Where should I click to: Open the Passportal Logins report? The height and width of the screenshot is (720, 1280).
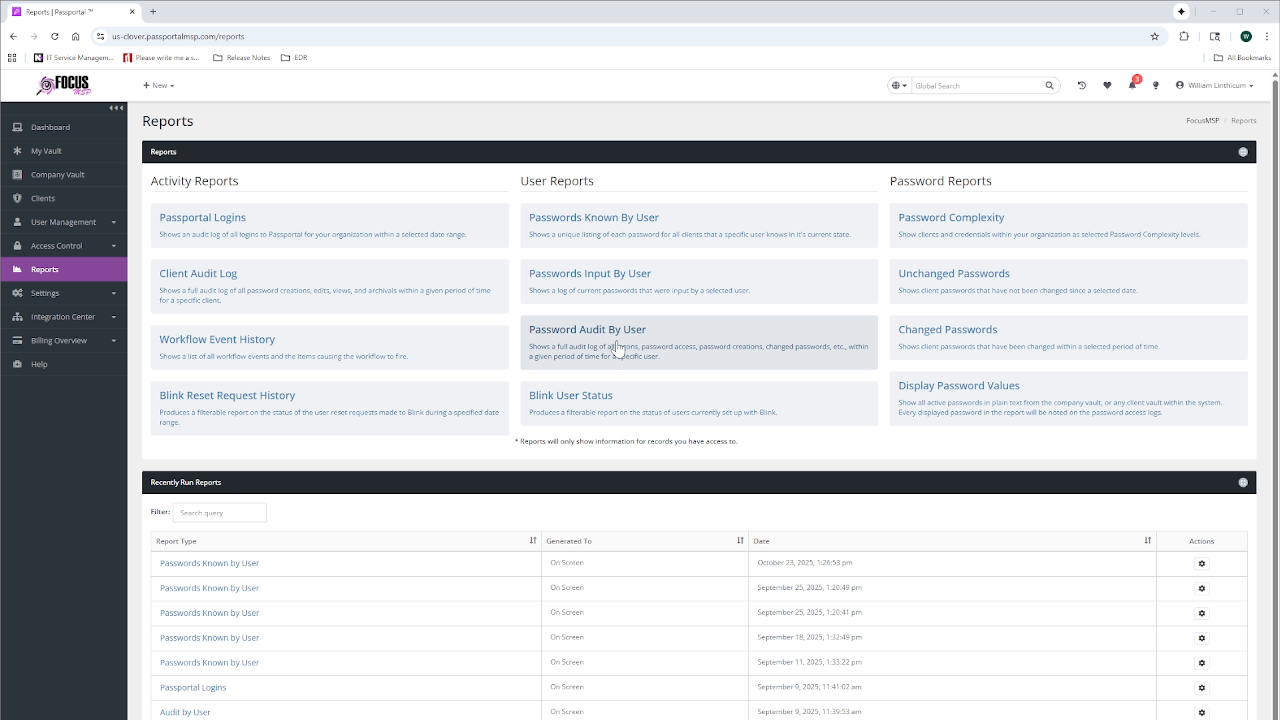[x=202, y=217]
